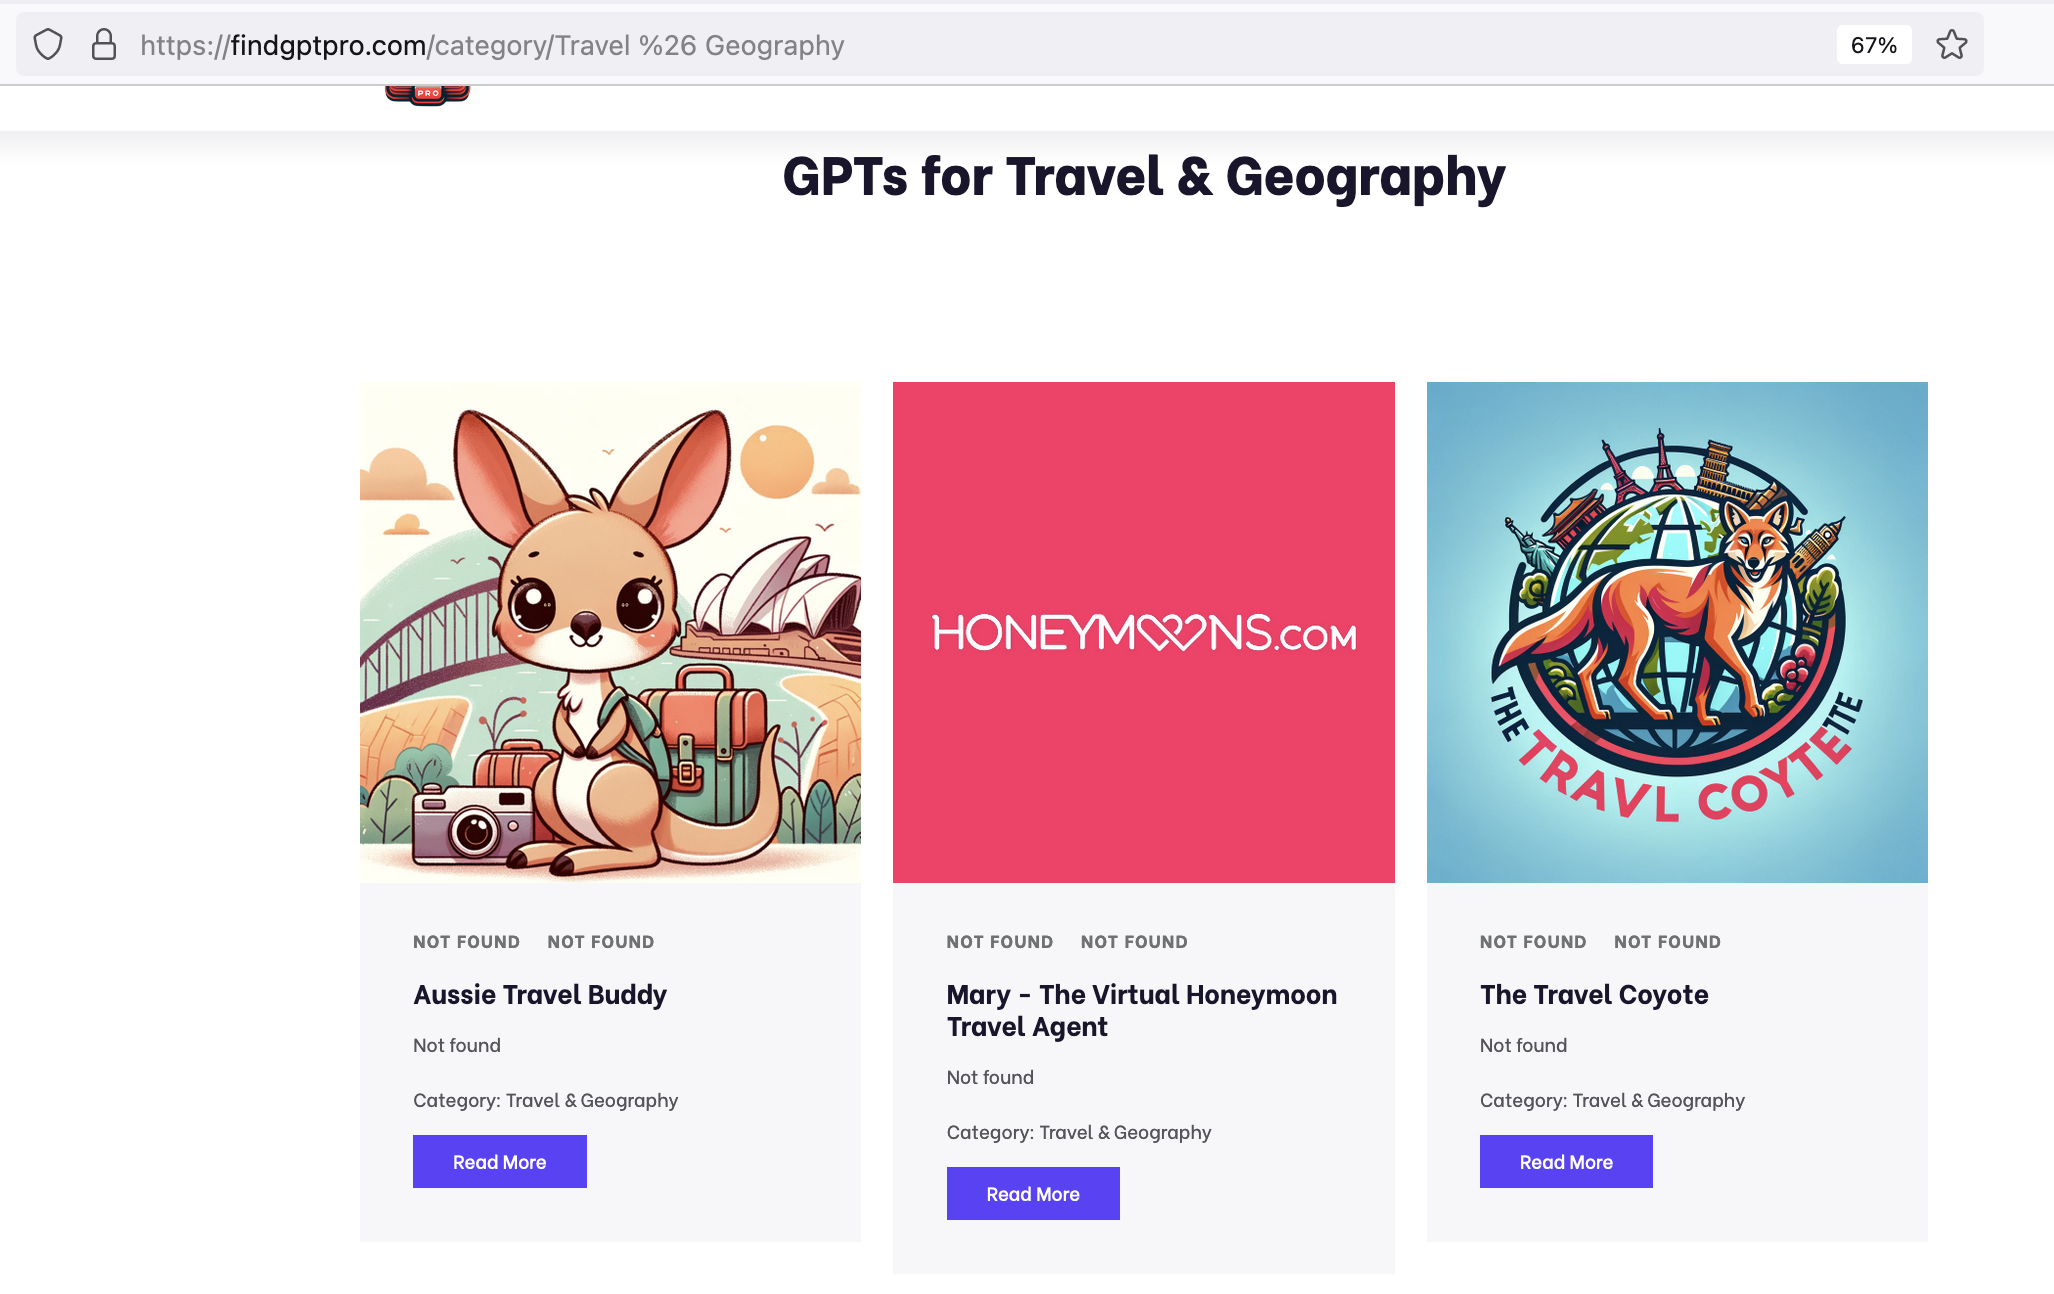Click the shield tracking protection icon
The width and height of the screenshot is (2054, 1294).
48,45
